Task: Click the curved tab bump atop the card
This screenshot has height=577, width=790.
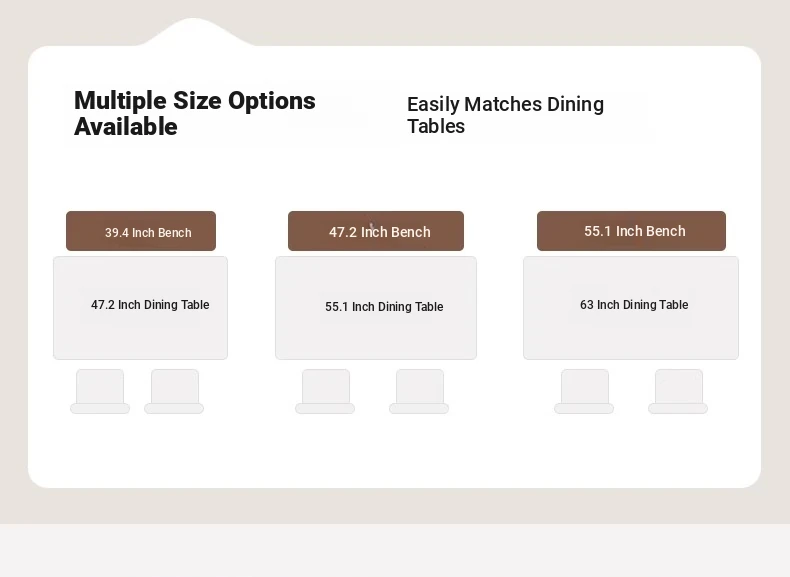Action: pyautogui.click(x=194, y=32)
